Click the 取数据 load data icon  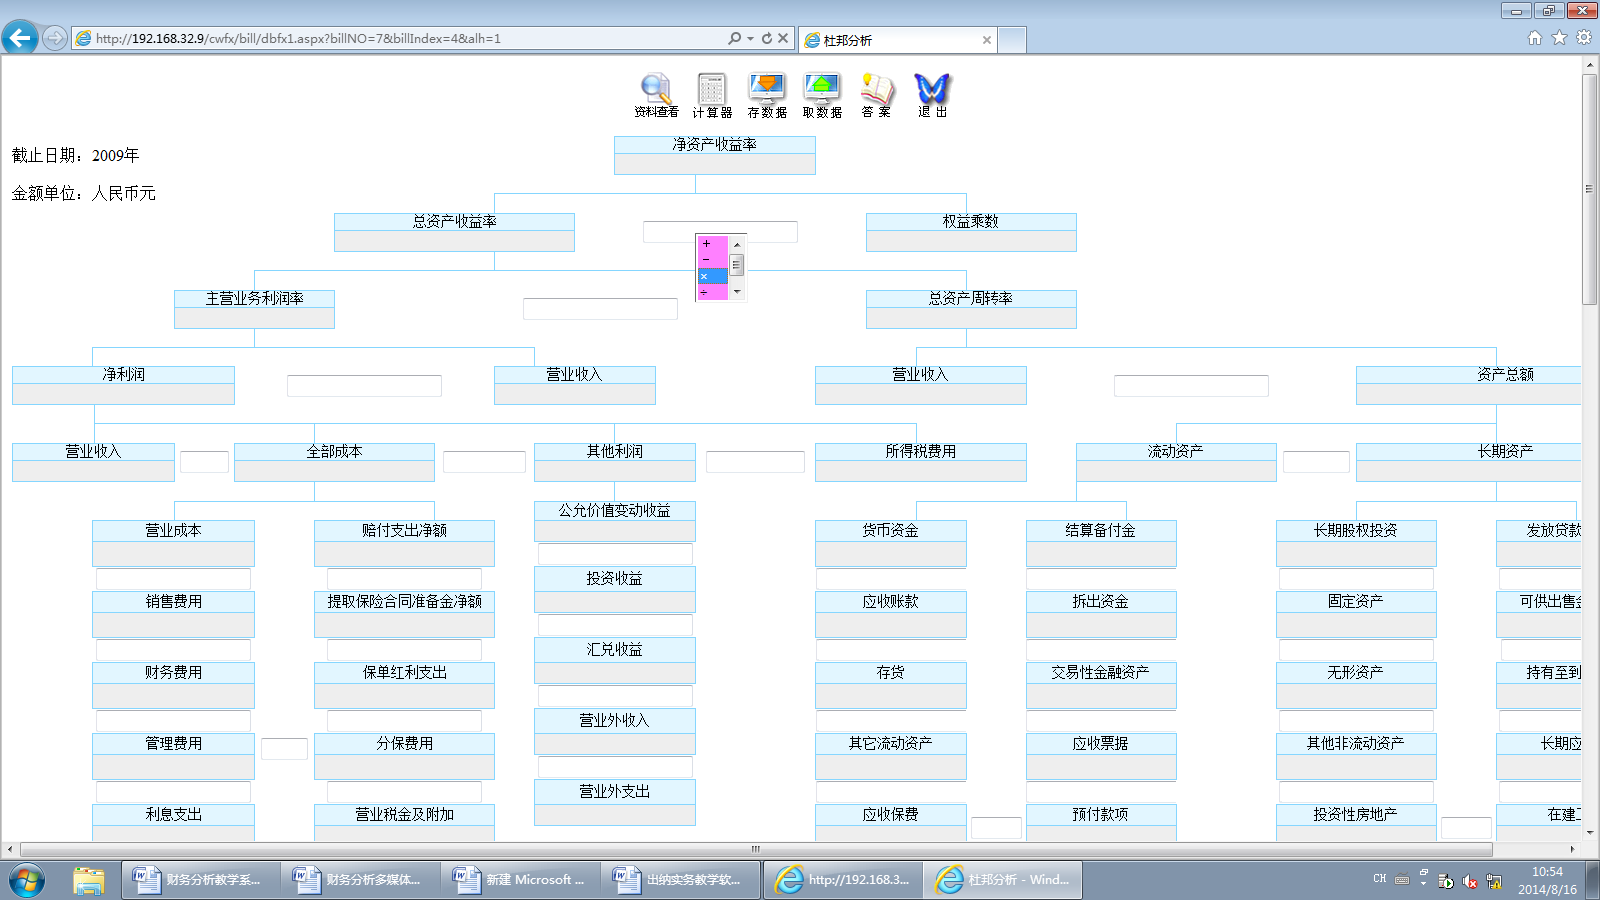pyautogui.click(x=822, y=95)
